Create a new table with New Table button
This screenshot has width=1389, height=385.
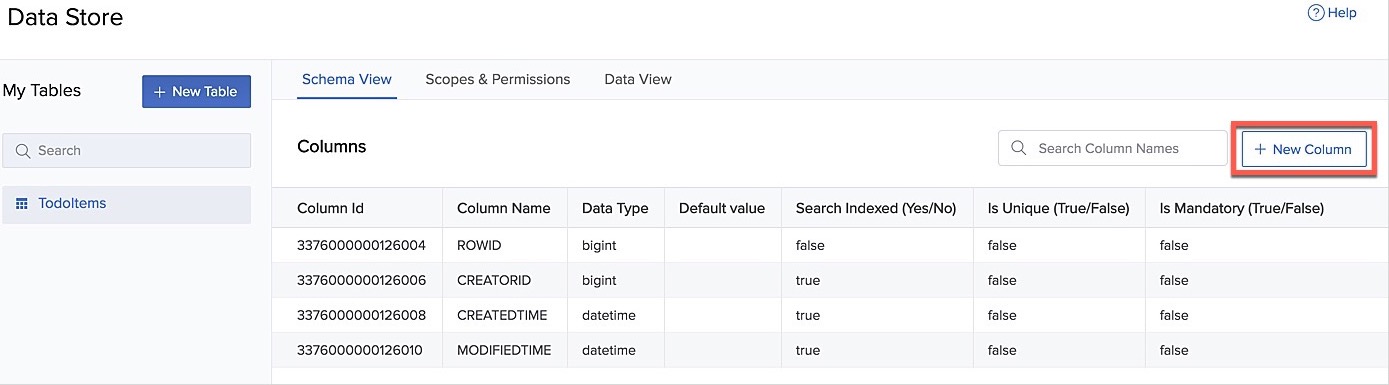pos(196,91)
